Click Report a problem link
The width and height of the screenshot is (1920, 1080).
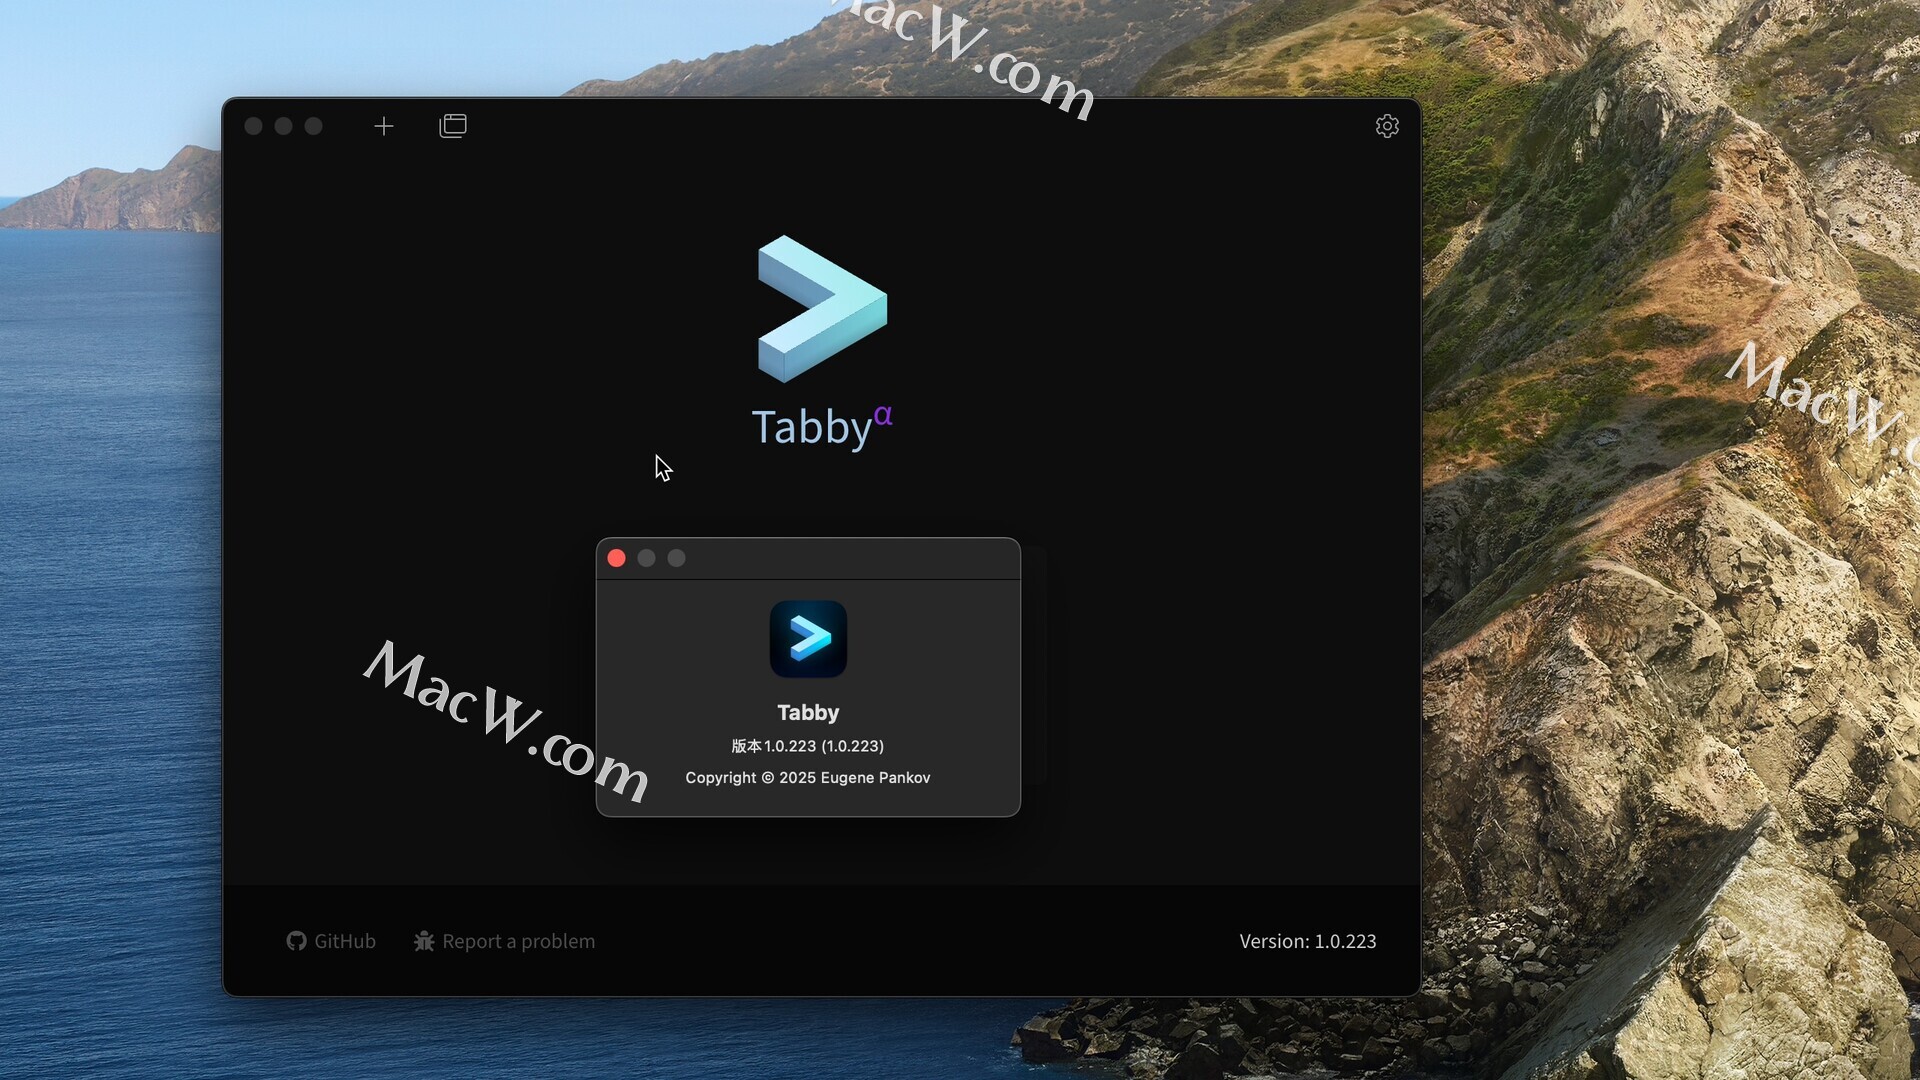[x=505, y=941]
